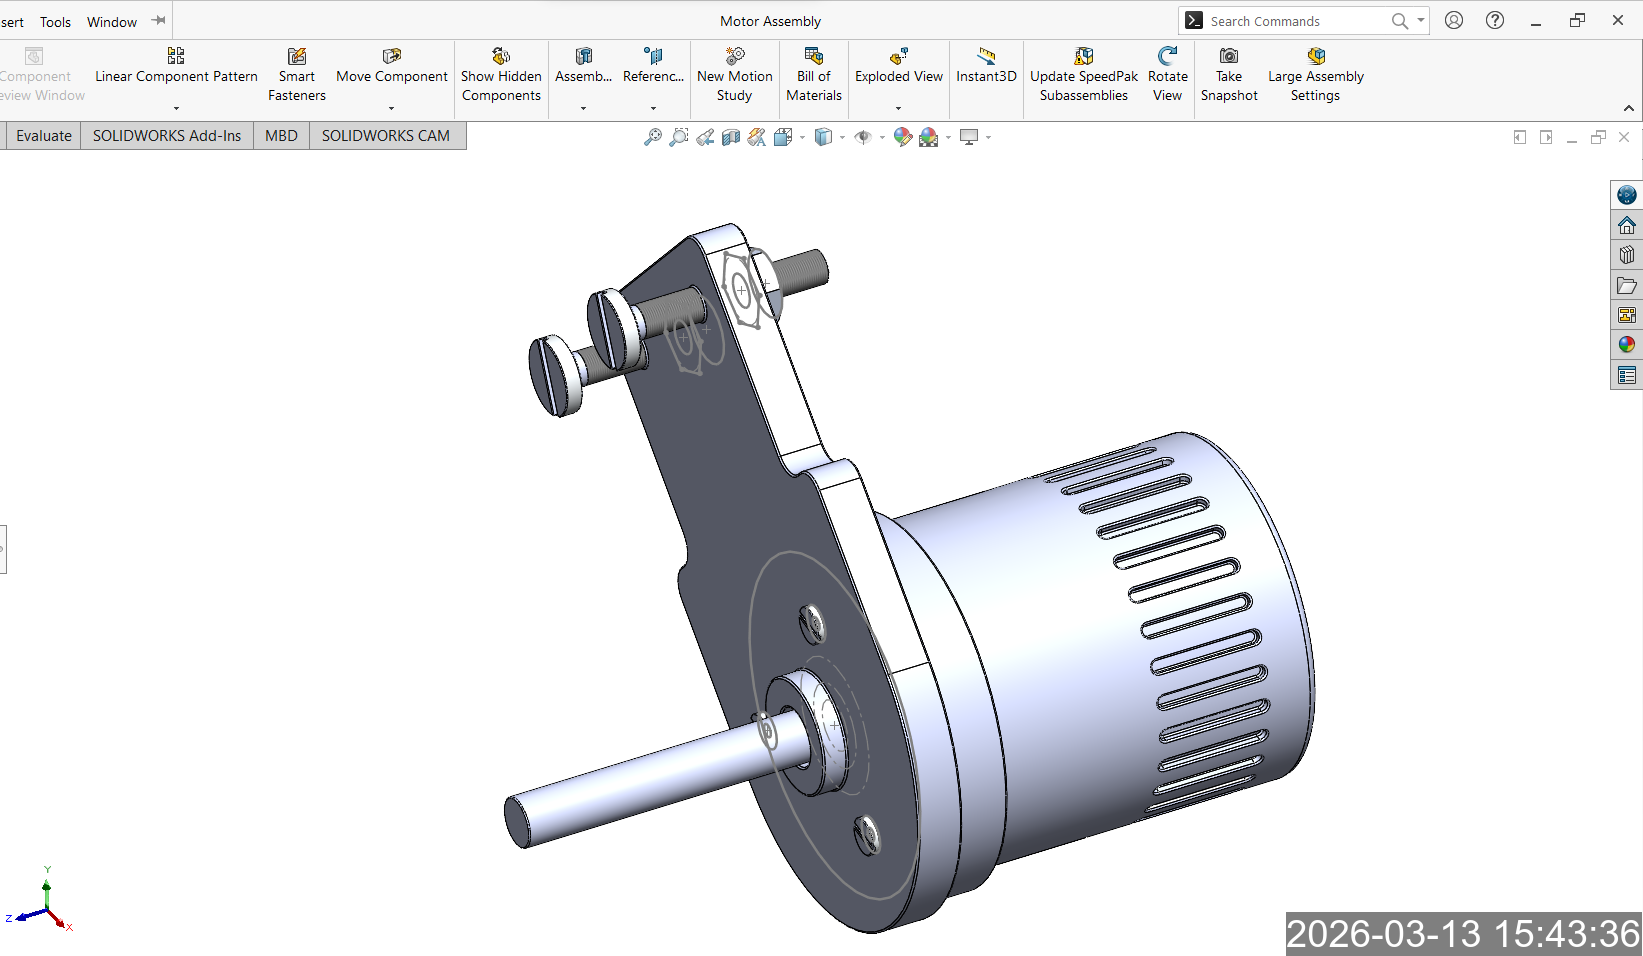Click the Bill of Materials button
The image size is (1643, 956).
pyautogui.click(x=814, y=75)
